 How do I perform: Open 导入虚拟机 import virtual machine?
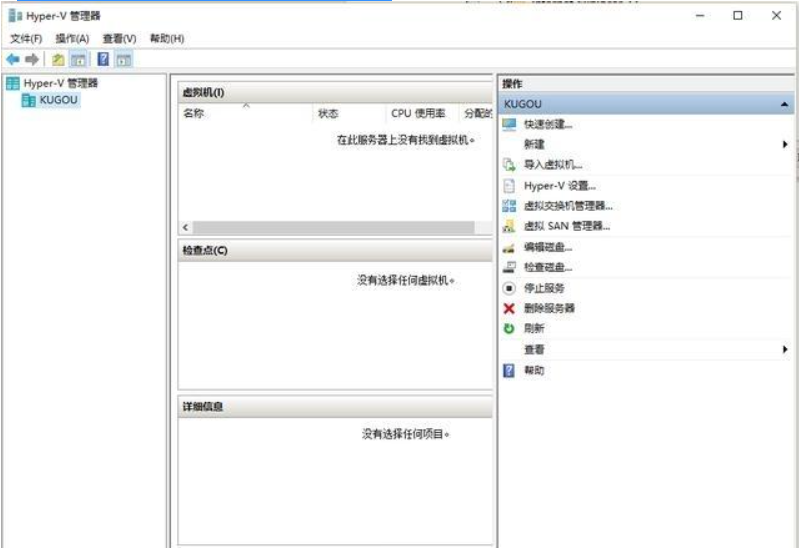click(x=552, y=165)
